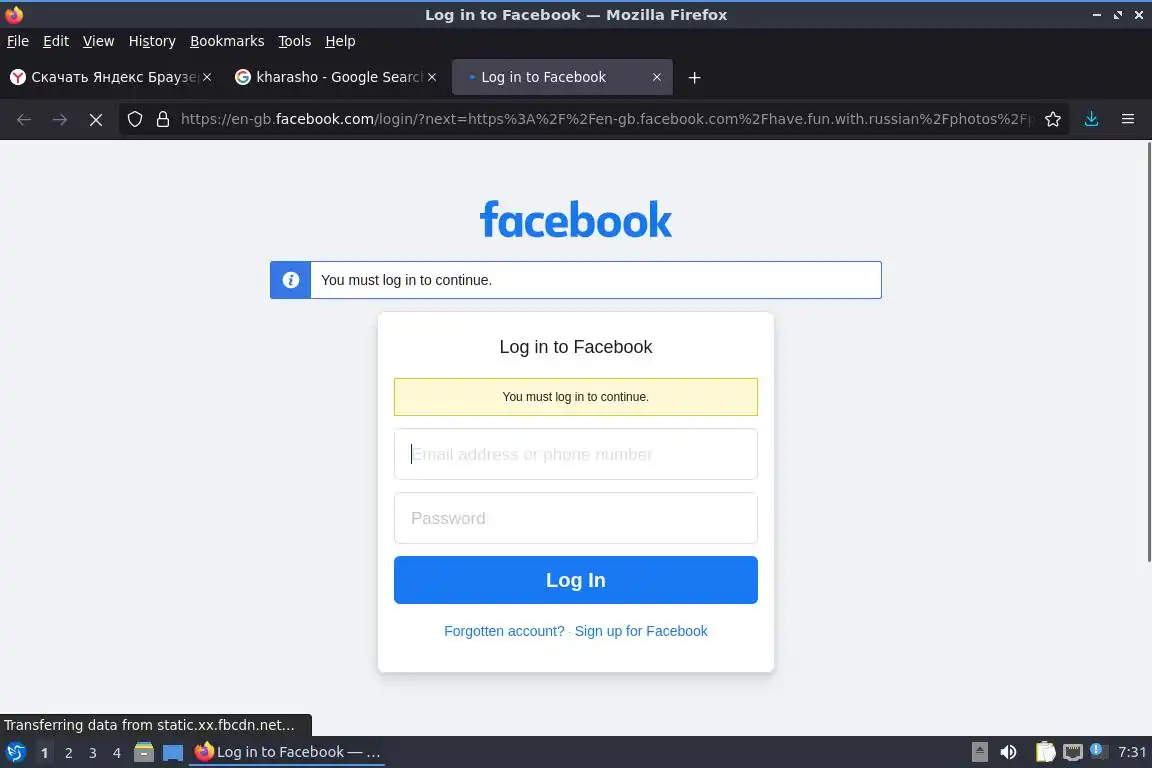The image size is (1152, 768).
Task: Switch to workspace 2
Action: [x=68, y=753]
